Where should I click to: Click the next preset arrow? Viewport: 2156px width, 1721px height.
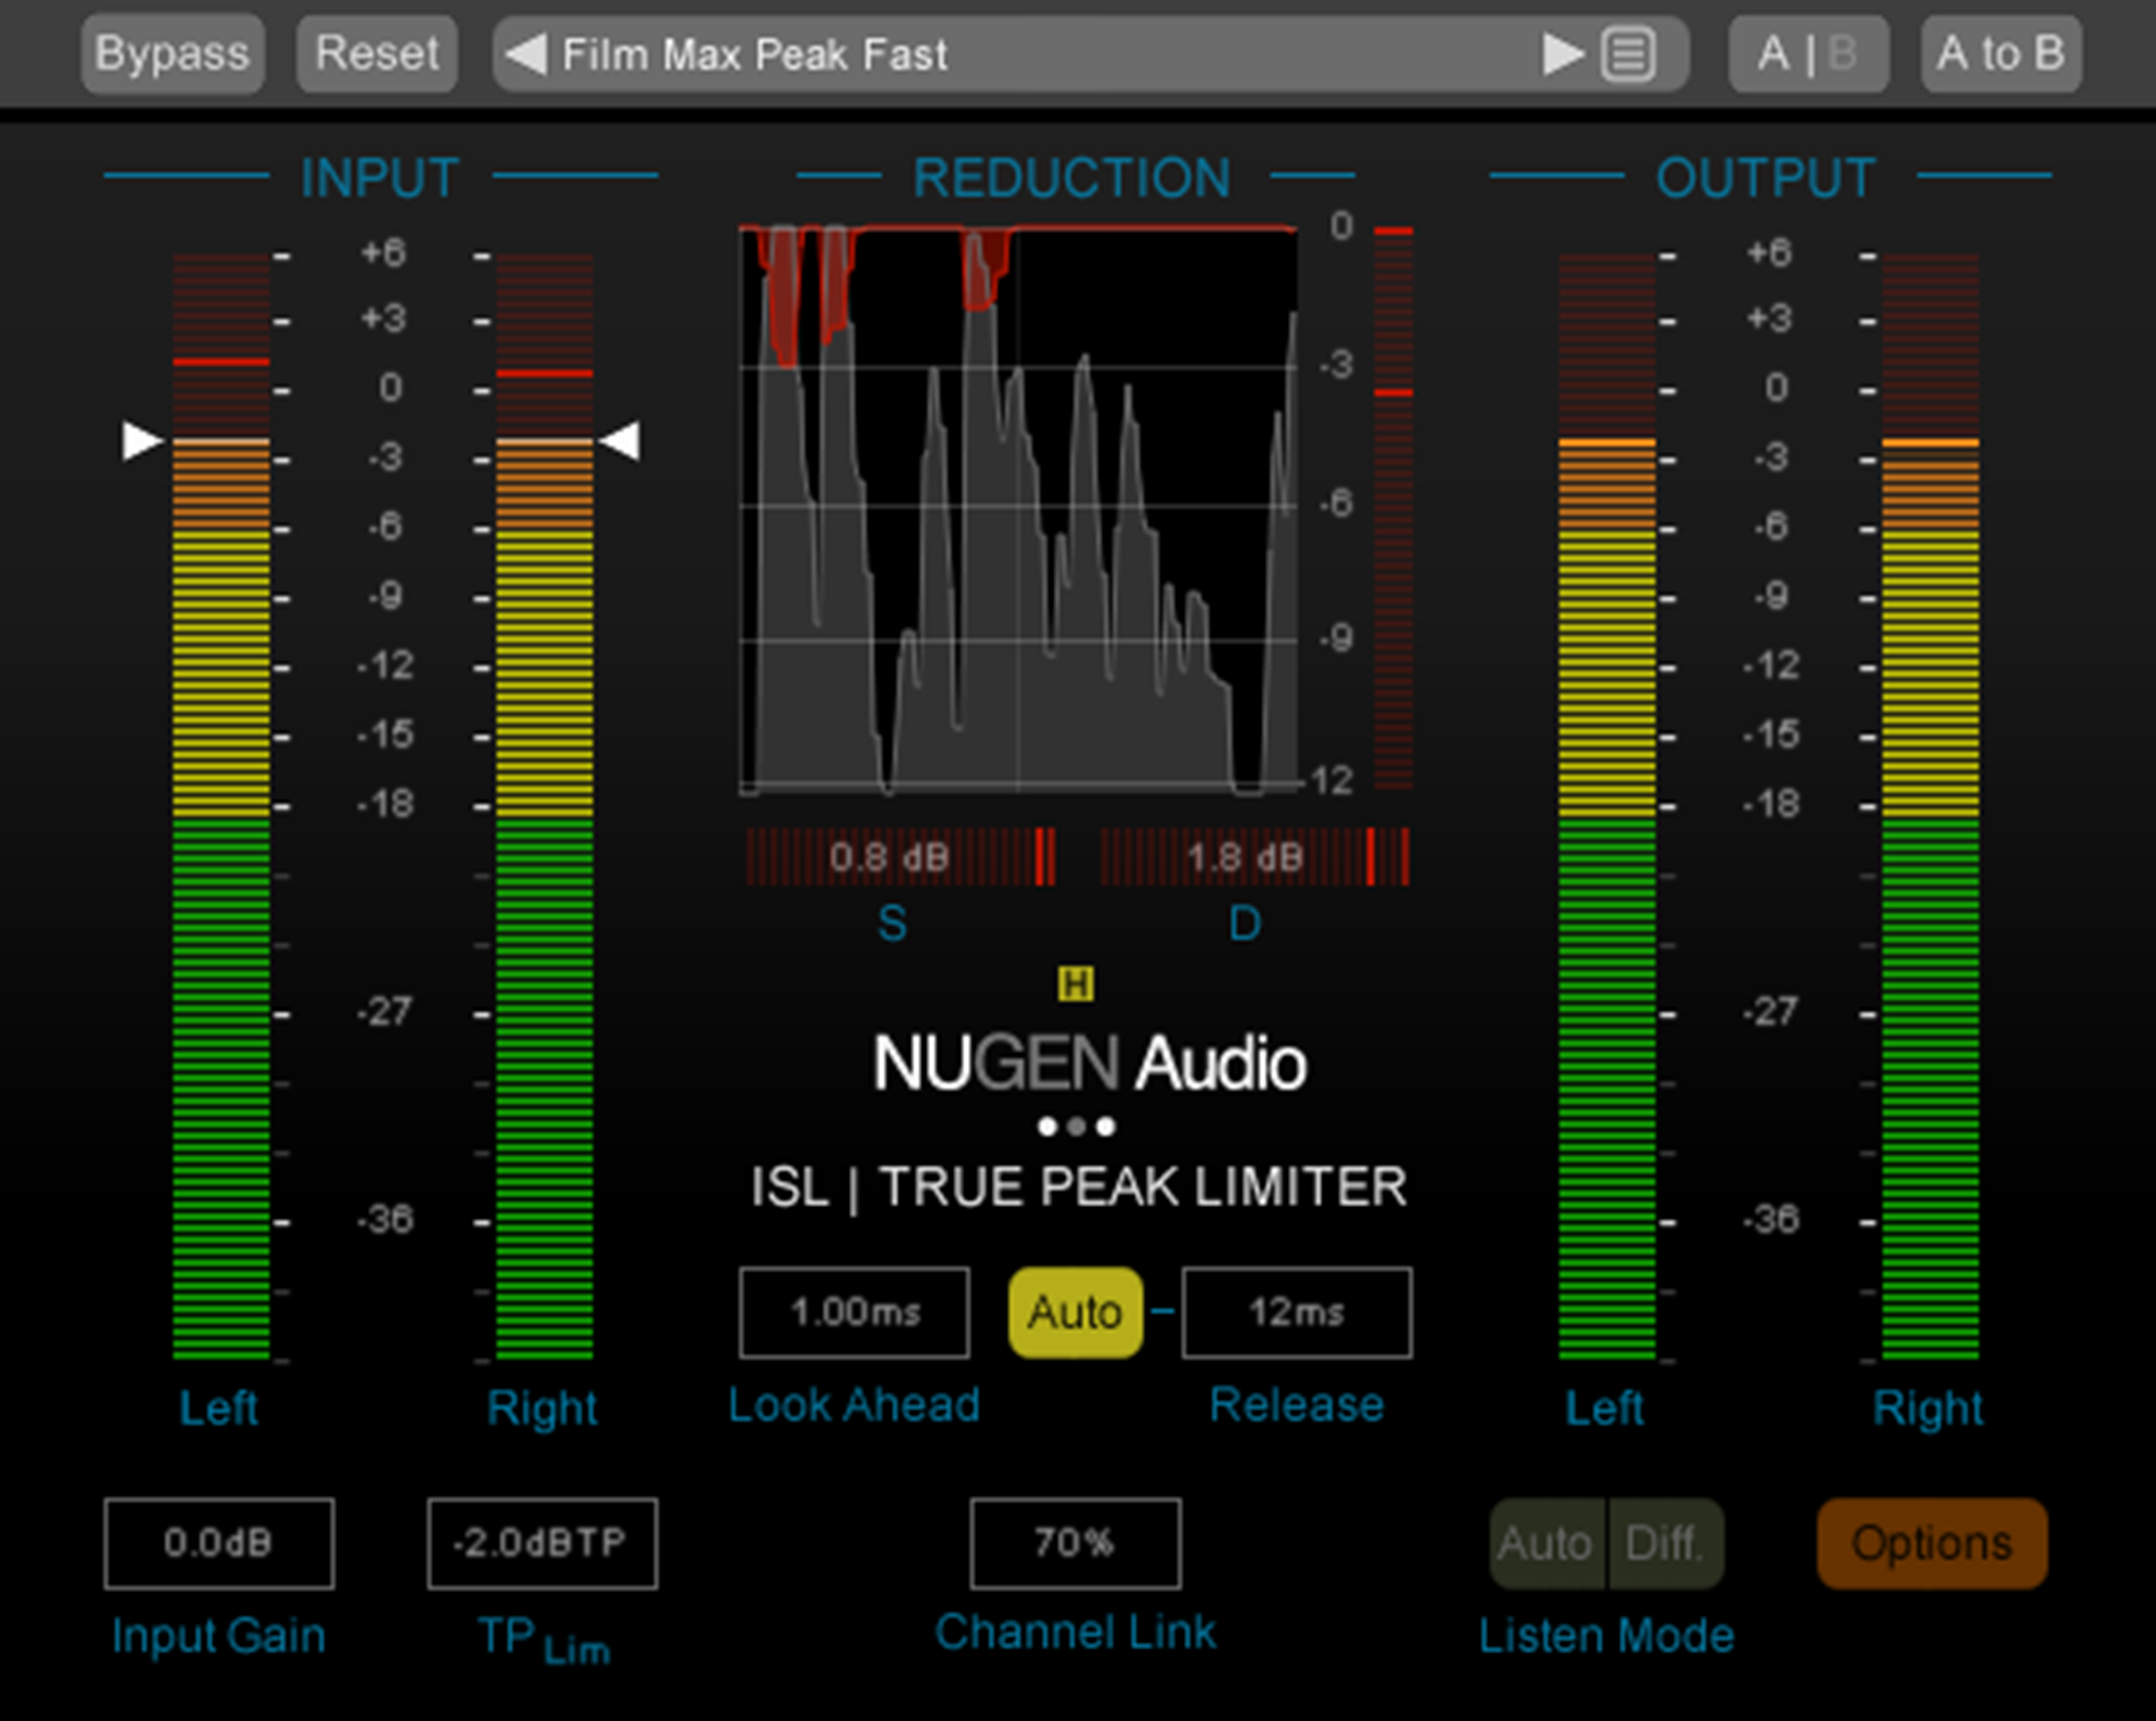[x=1560, y=55]
